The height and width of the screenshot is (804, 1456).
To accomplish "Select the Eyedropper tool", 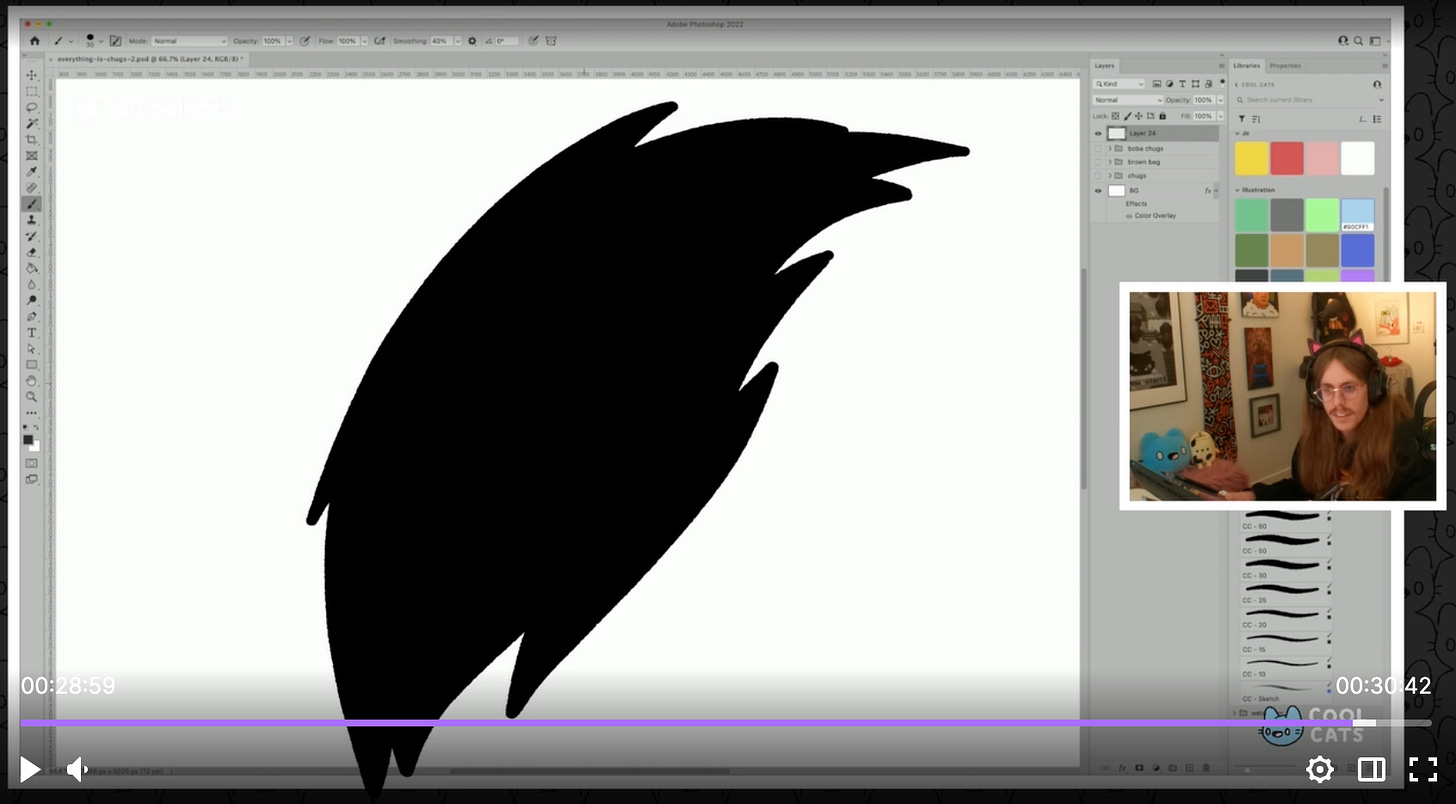I will [x=32, y=171].
